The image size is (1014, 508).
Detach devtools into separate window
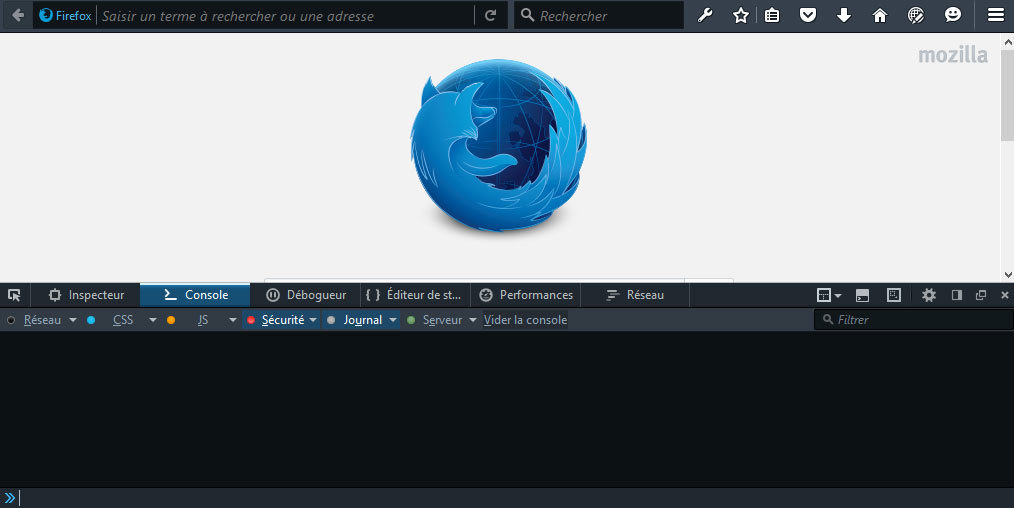[x=981, y=295]
